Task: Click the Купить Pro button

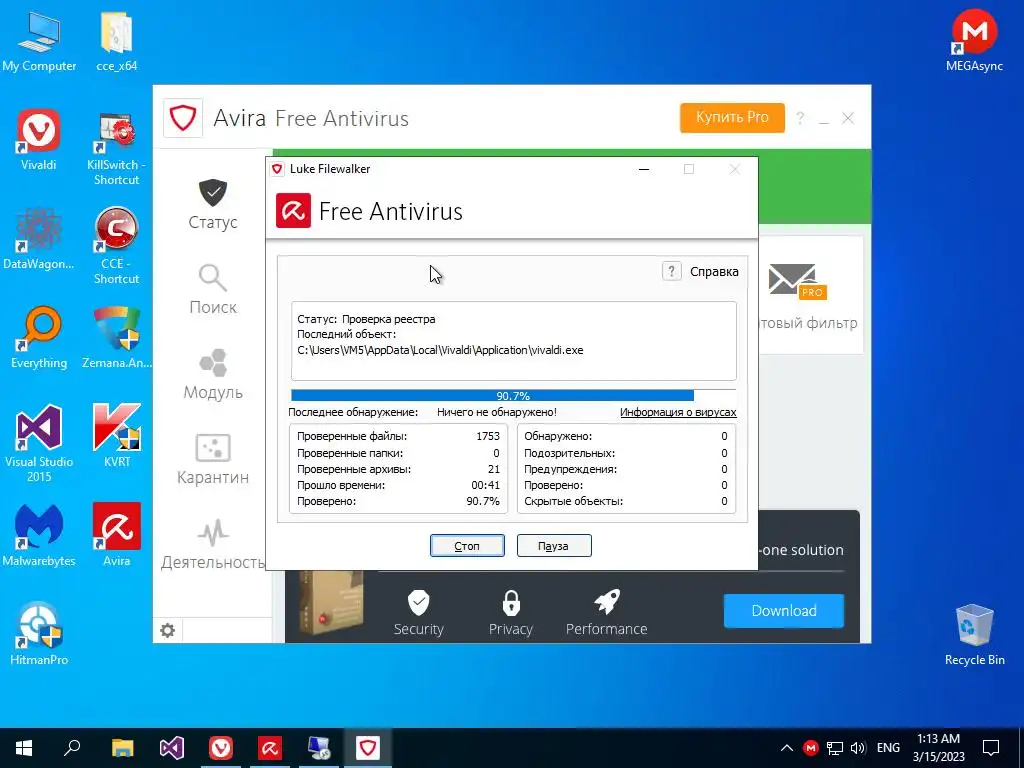Action: (732, 118)
